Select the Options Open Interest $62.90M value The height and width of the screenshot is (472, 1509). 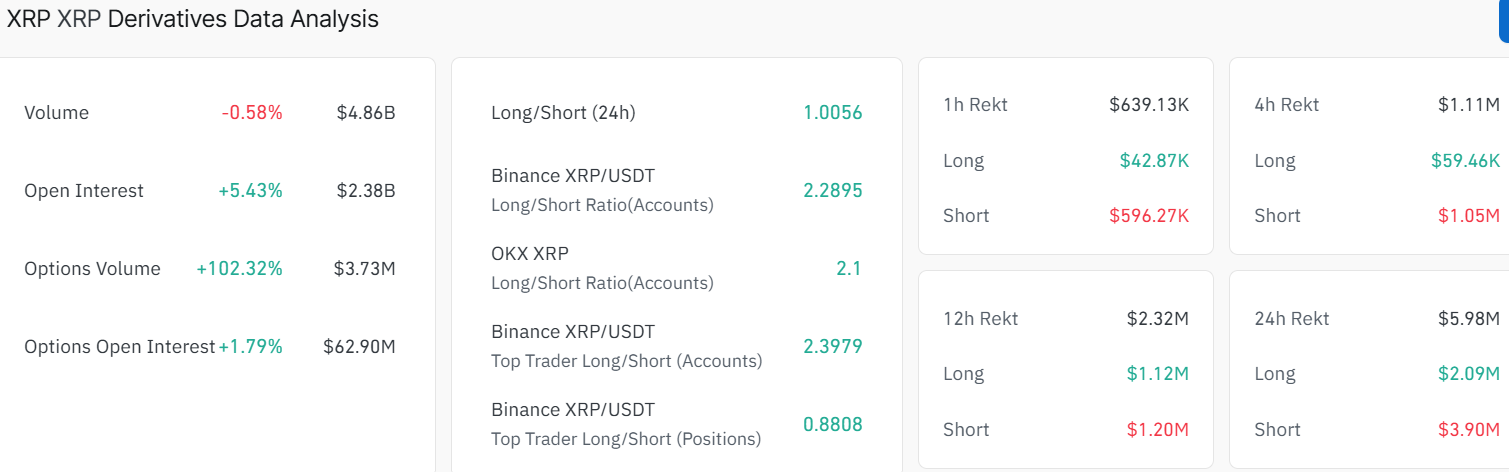click(x=359, y=347)
